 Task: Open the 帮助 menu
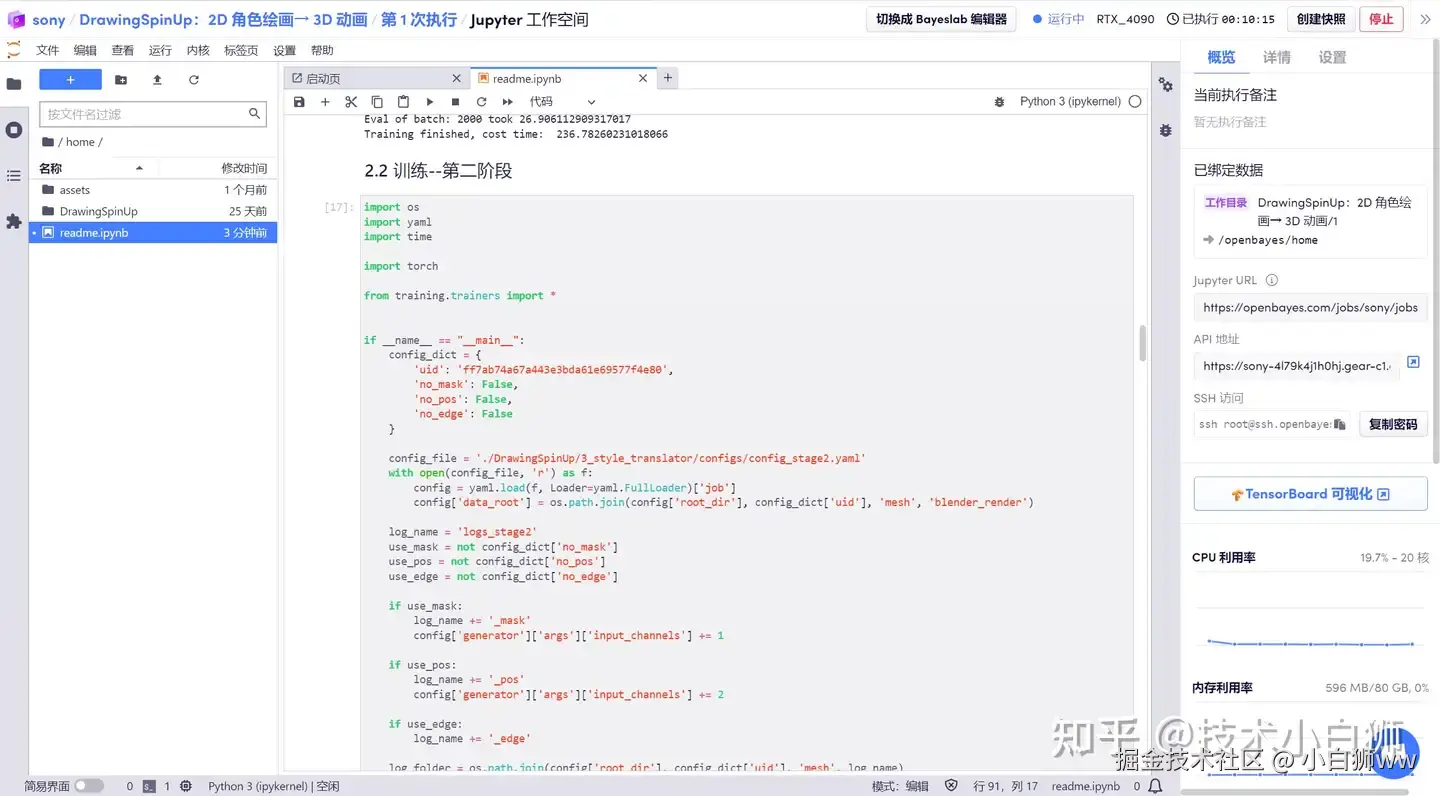322,50
